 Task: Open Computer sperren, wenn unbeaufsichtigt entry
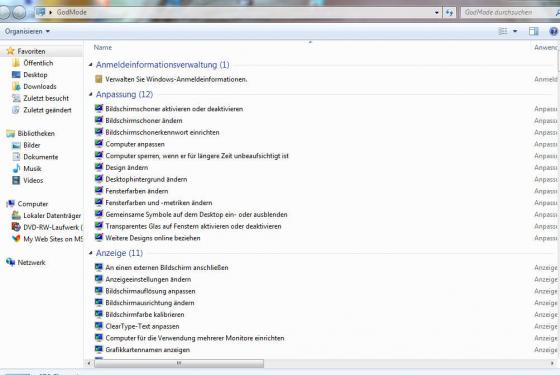197,156
